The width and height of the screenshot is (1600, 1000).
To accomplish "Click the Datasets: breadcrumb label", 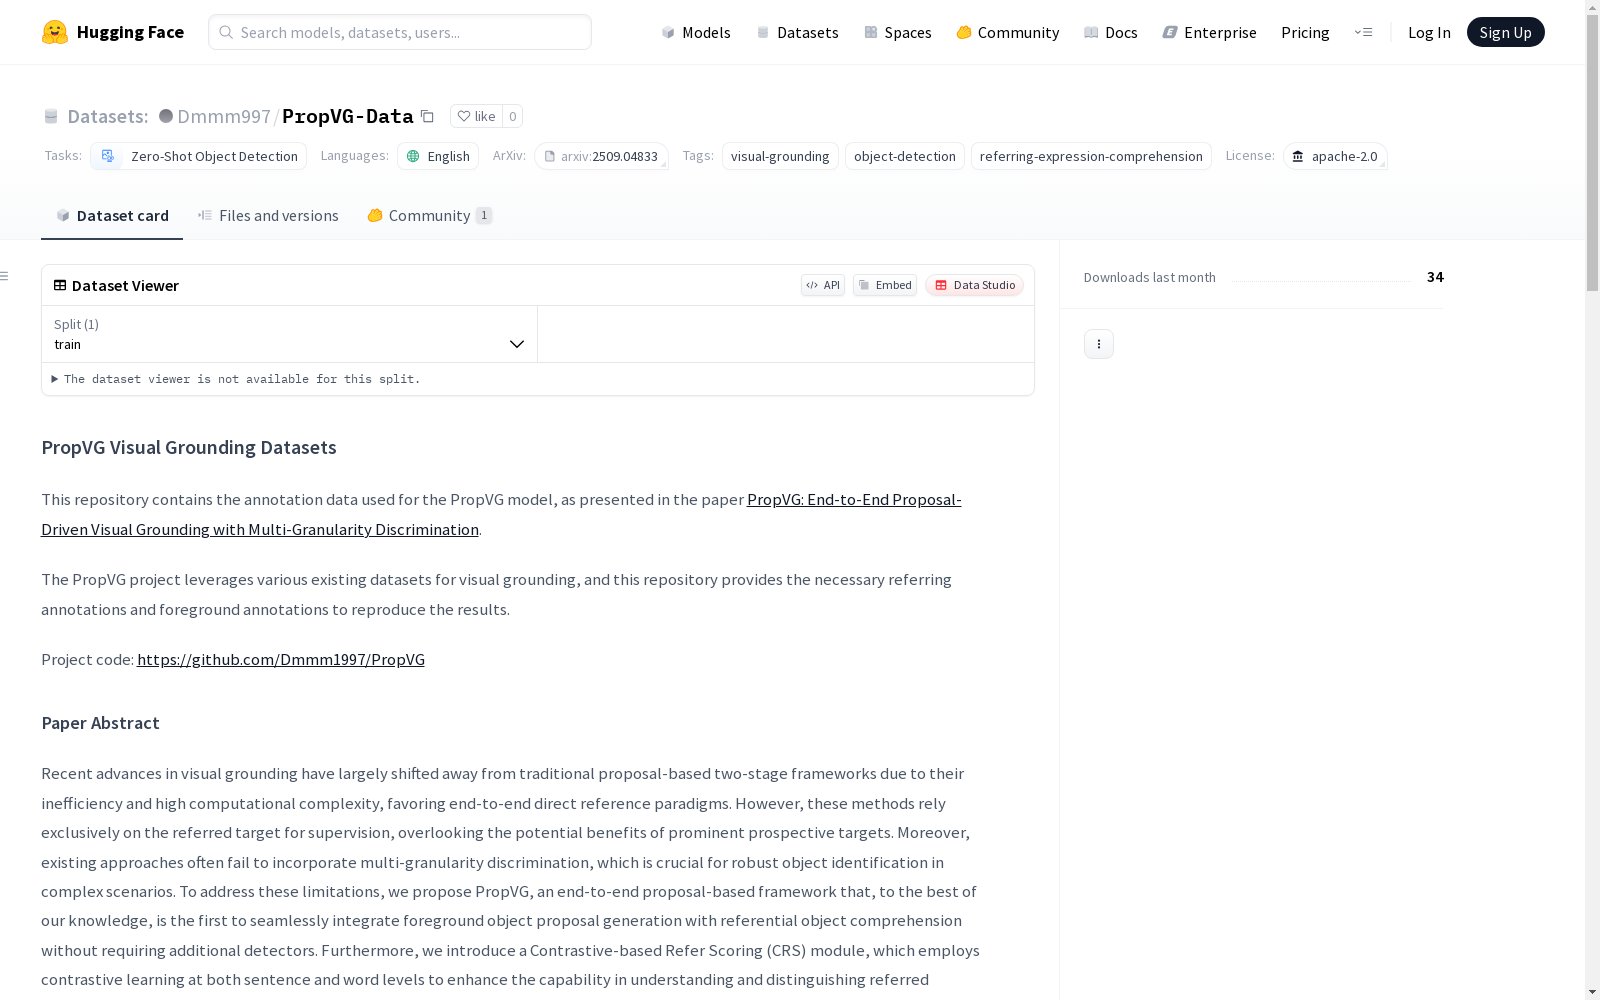I will tap(107, 116).
